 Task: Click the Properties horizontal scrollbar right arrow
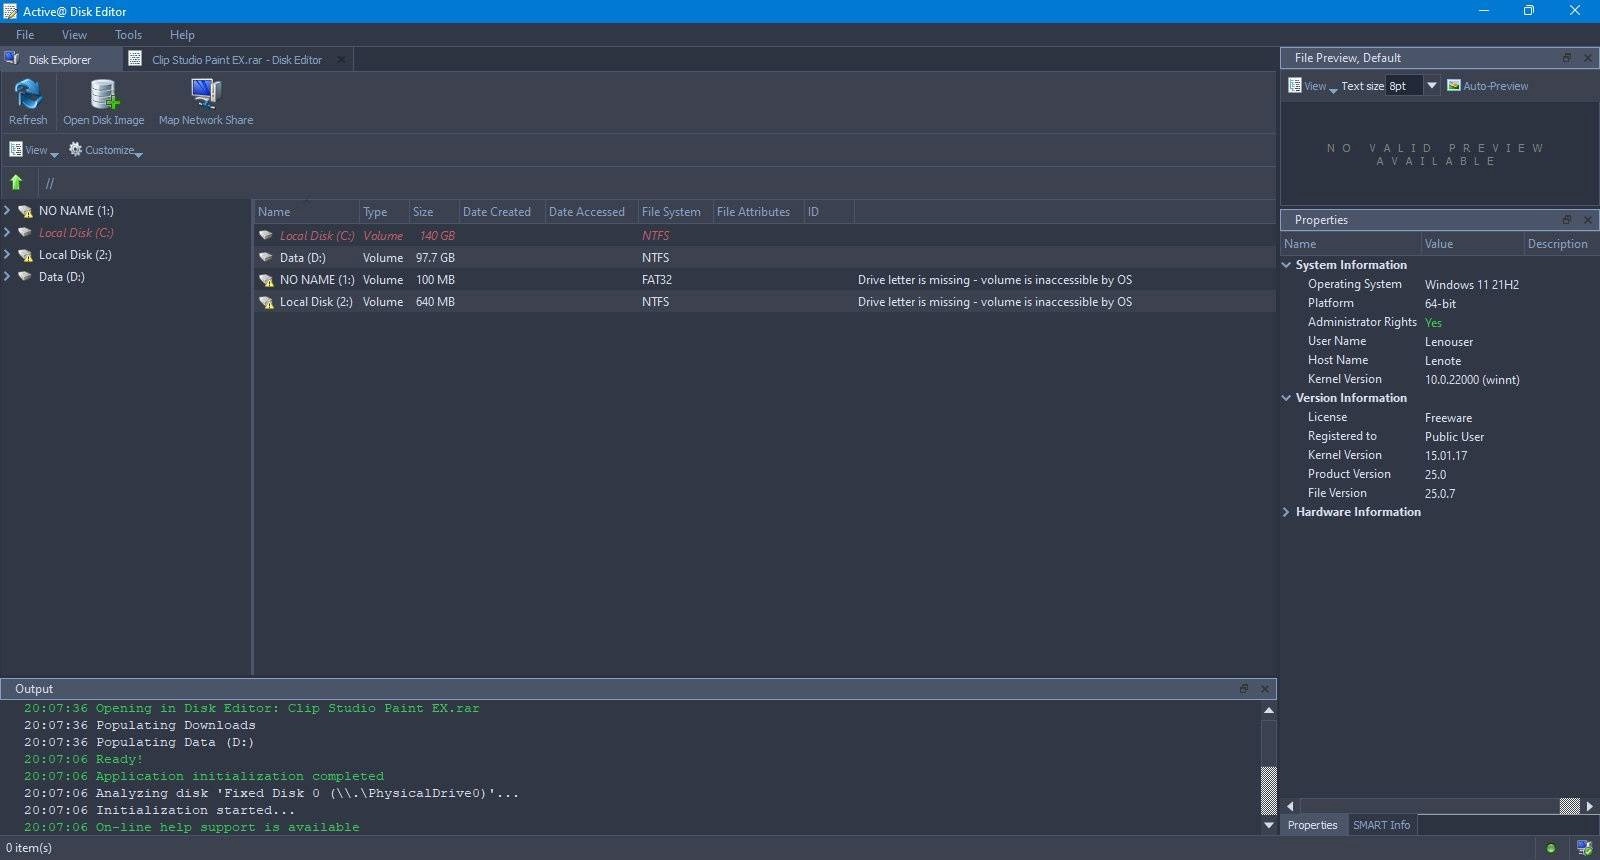click(x=1589, y=806)
